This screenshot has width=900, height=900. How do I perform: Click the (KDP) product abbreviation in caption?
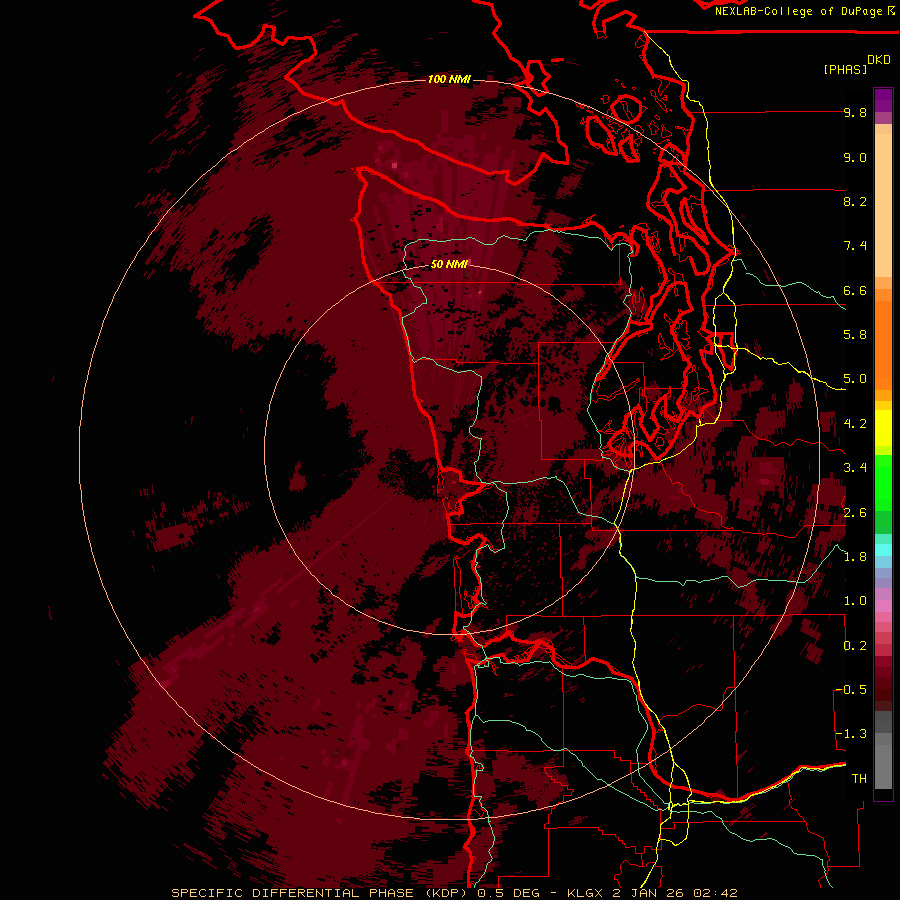click(447, 893)
